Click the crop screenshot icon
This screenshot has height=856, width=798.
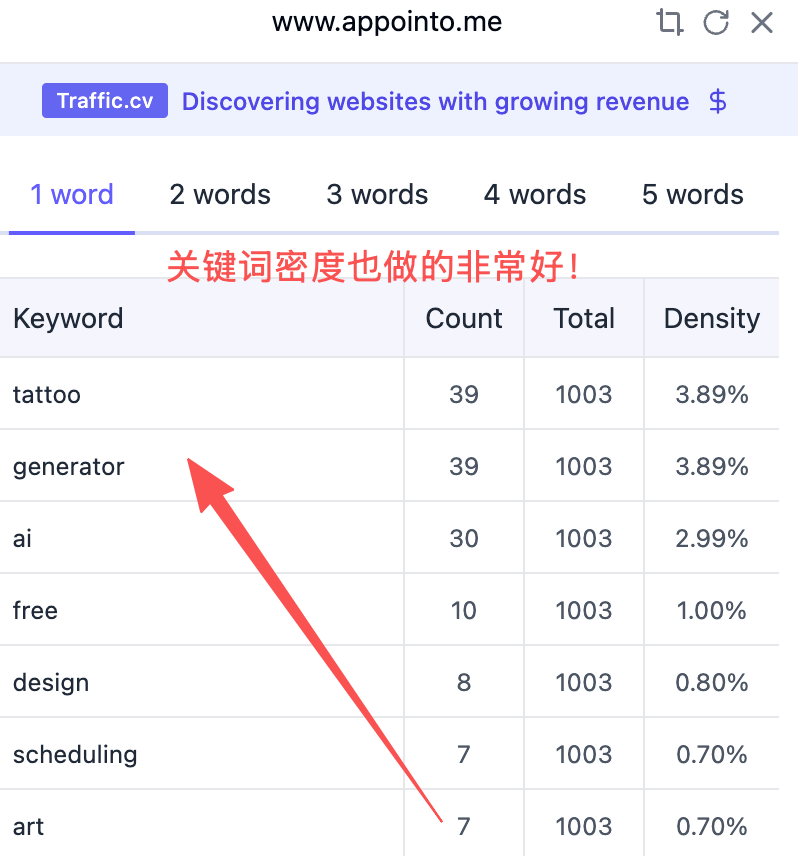click(x=668, y=22)
